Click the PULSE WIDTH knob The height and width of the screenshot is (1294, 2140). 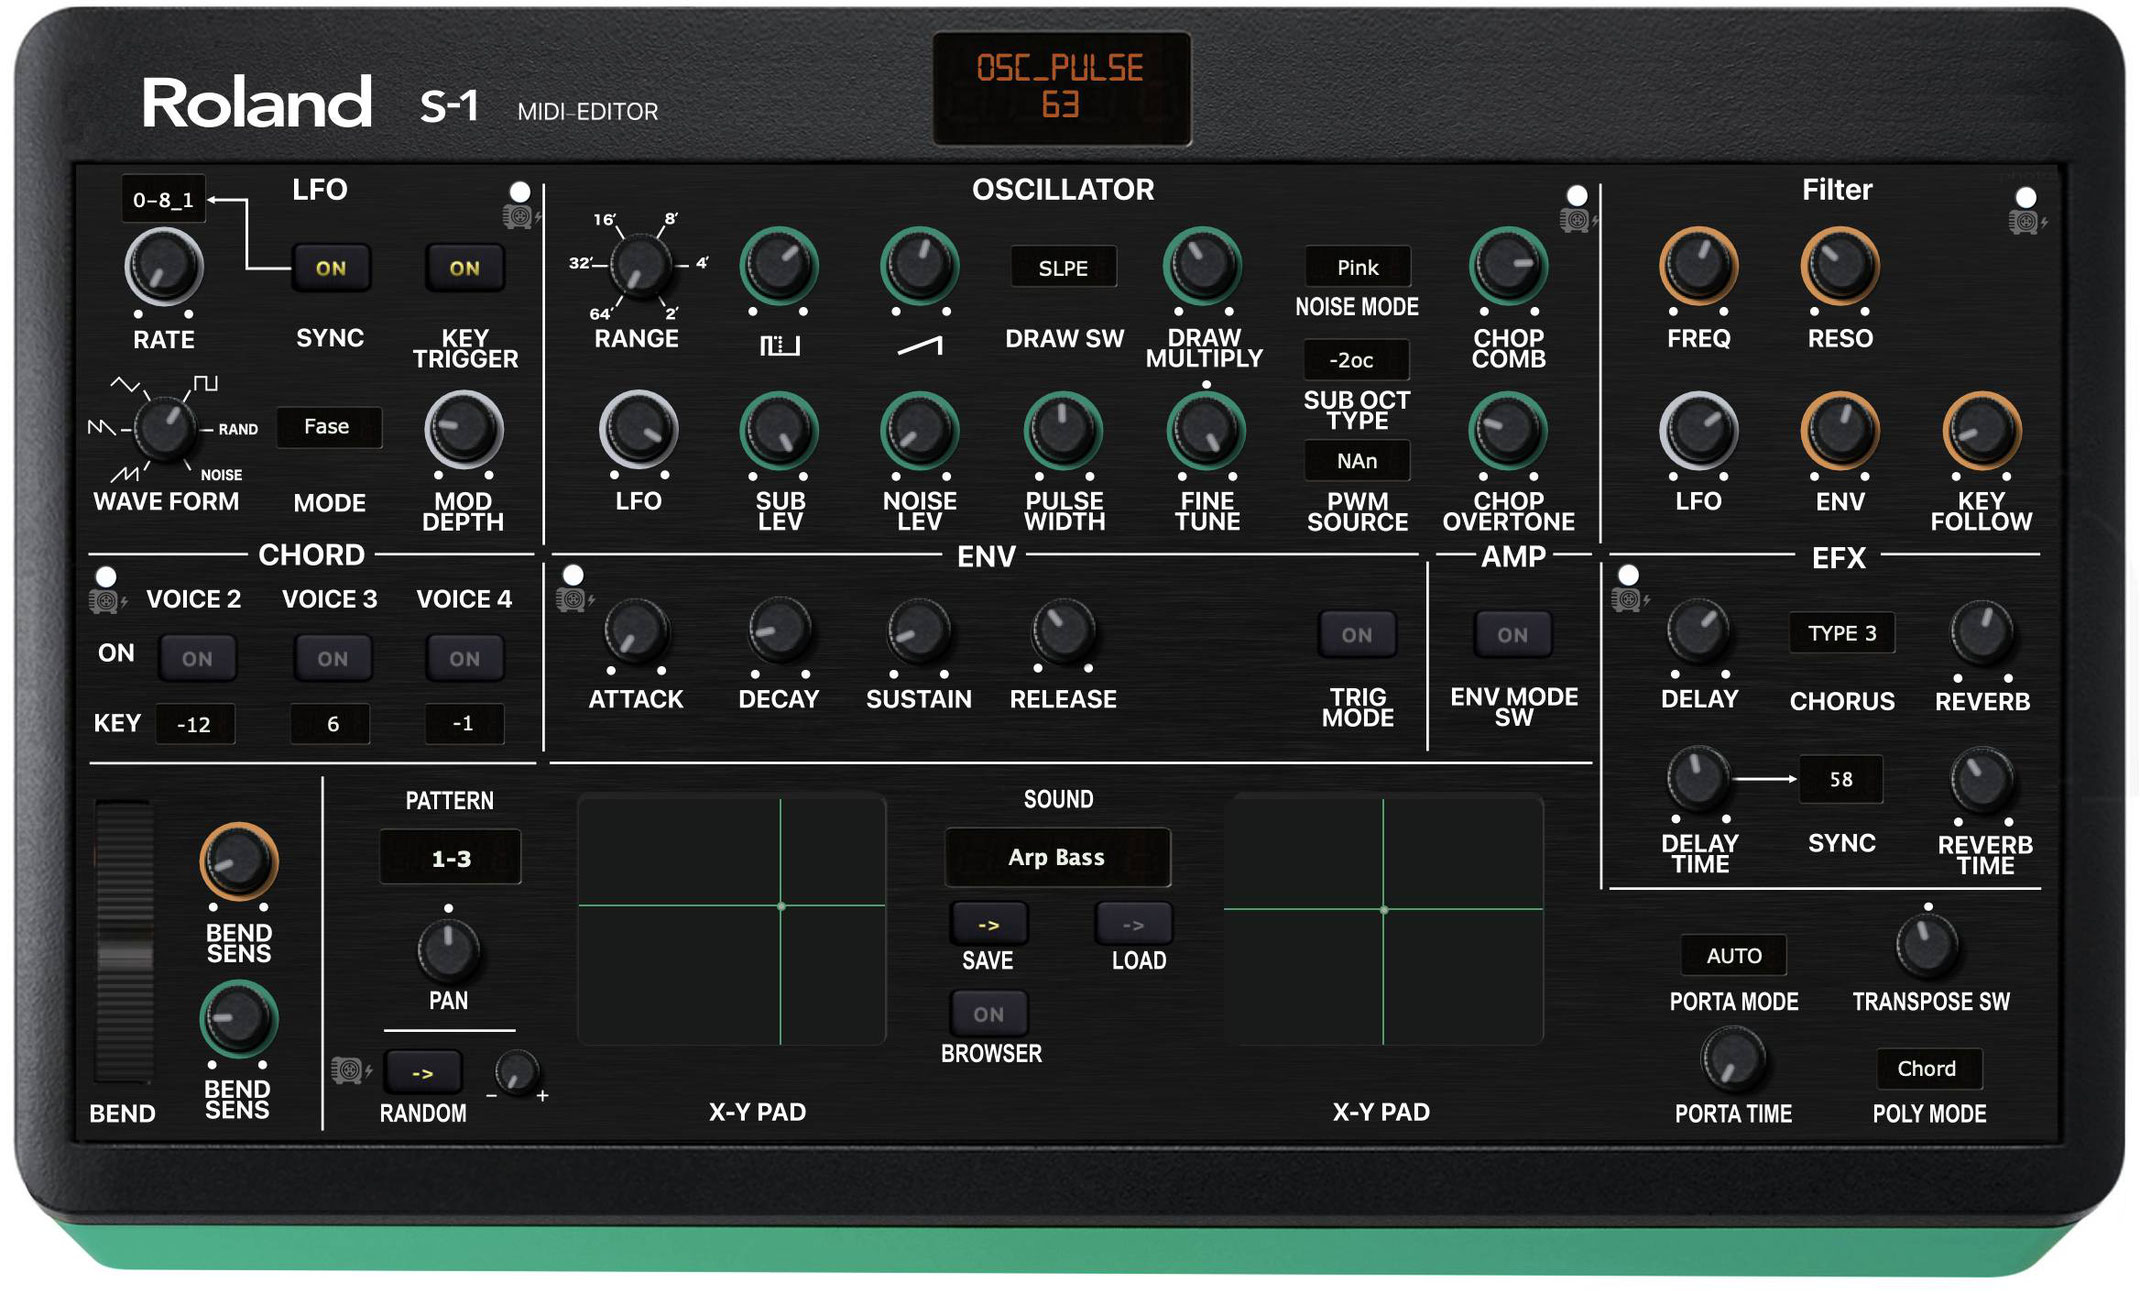click(x=1063, y=431)
